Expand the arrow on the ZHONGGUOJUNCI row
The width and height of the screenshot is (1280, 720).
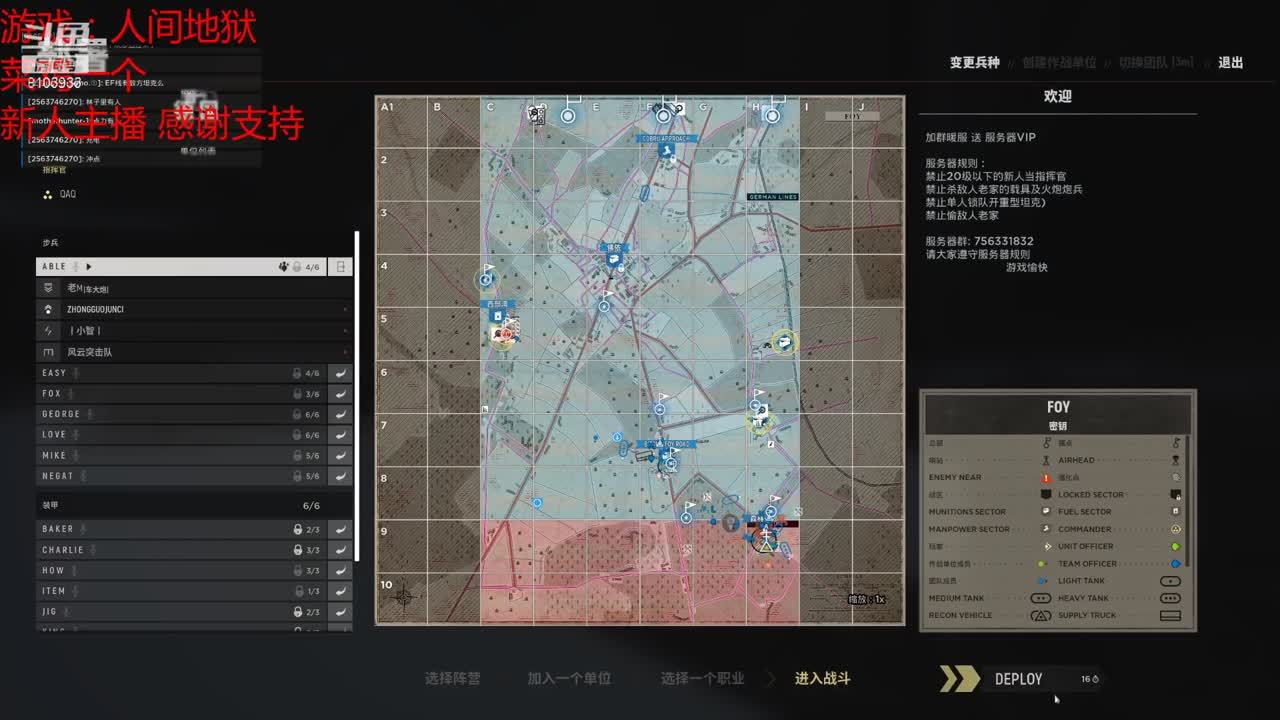click(346, 309)
